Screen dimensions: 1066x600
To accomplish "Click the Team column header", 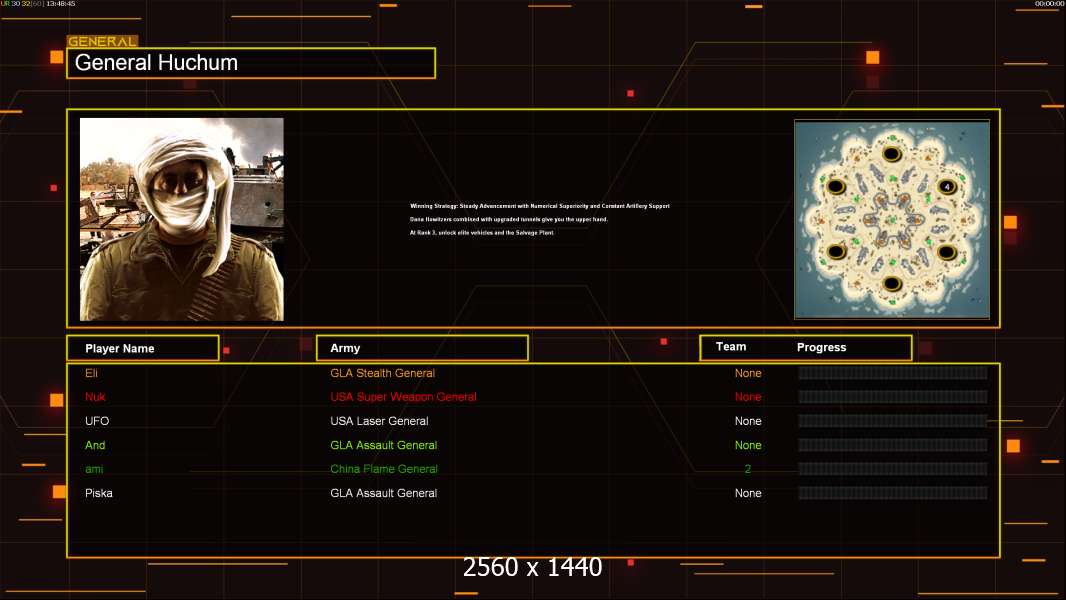I will [x=731, y=347].
